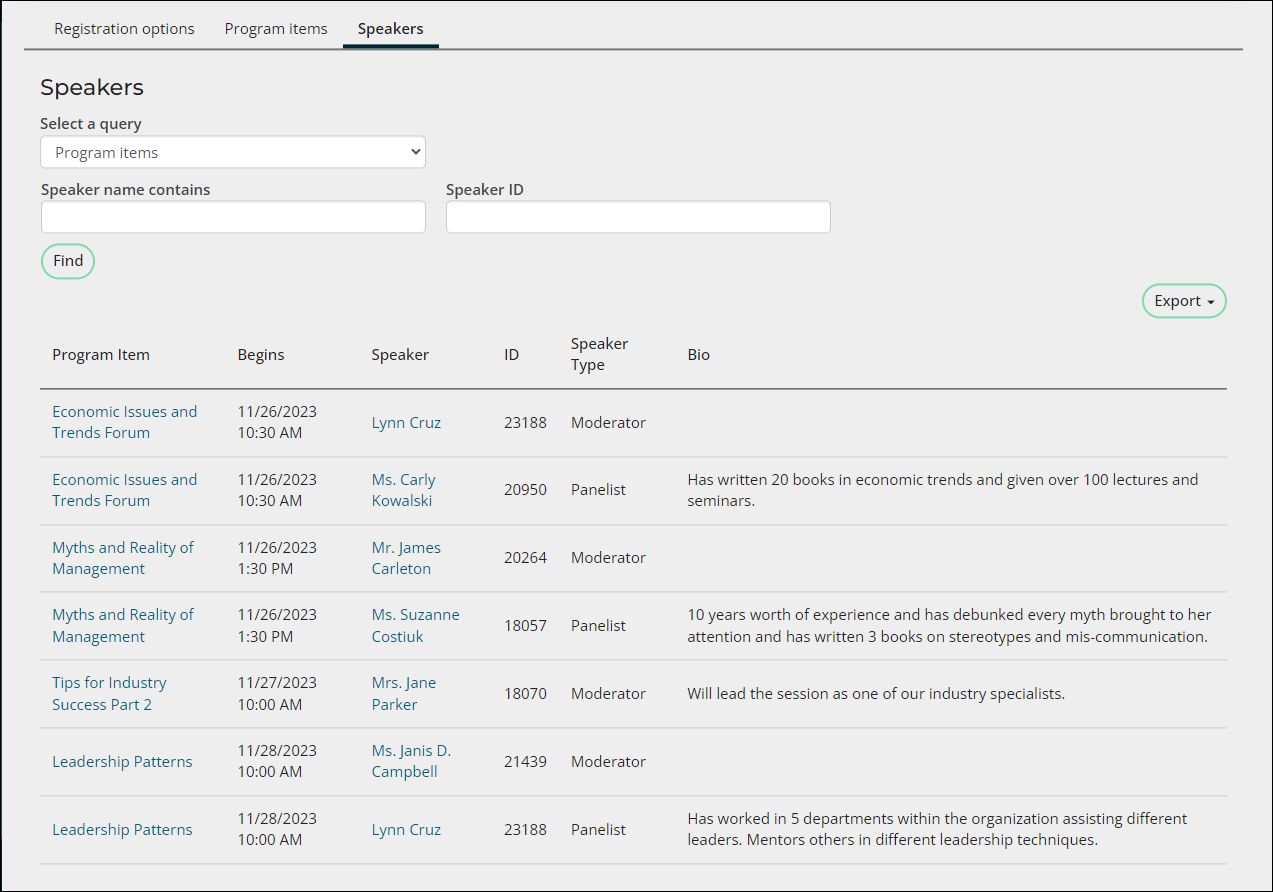Screen dimensions: 1273x892
Task: Click the Begins column header
Action: pyautogui.click(x=261, y=354)
